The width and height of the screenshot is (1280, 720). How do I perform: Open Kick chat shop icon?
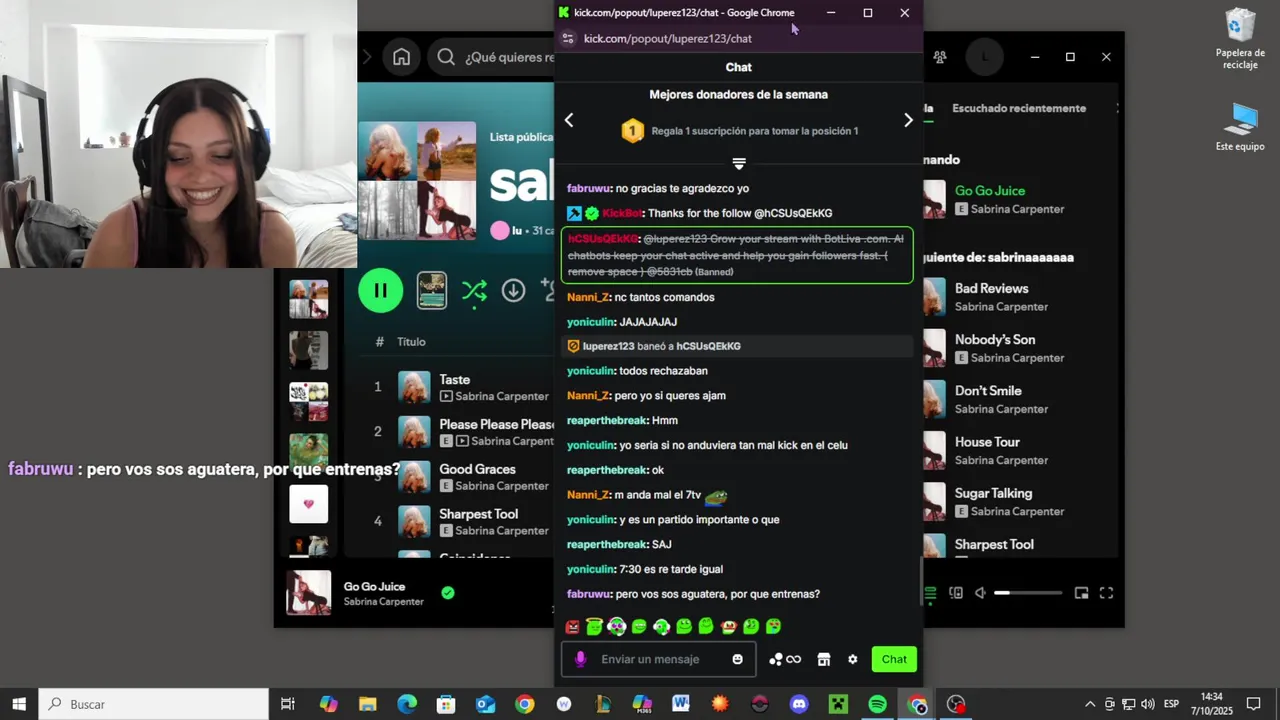pos(824,659)
